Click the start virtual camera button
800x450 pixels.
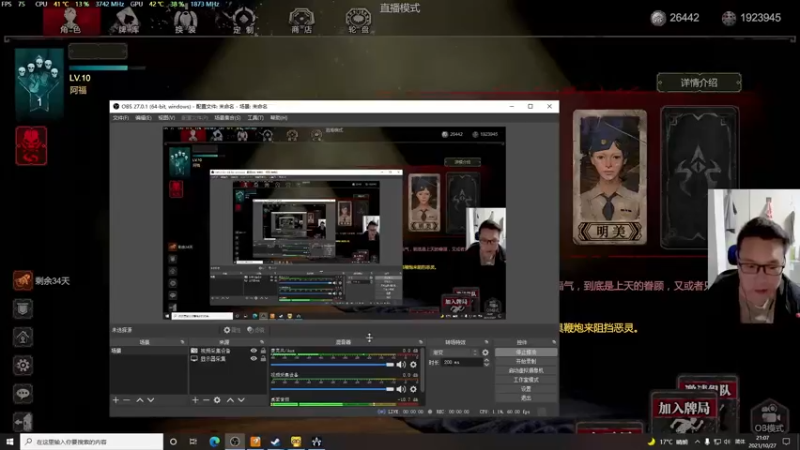pos(526,370)
